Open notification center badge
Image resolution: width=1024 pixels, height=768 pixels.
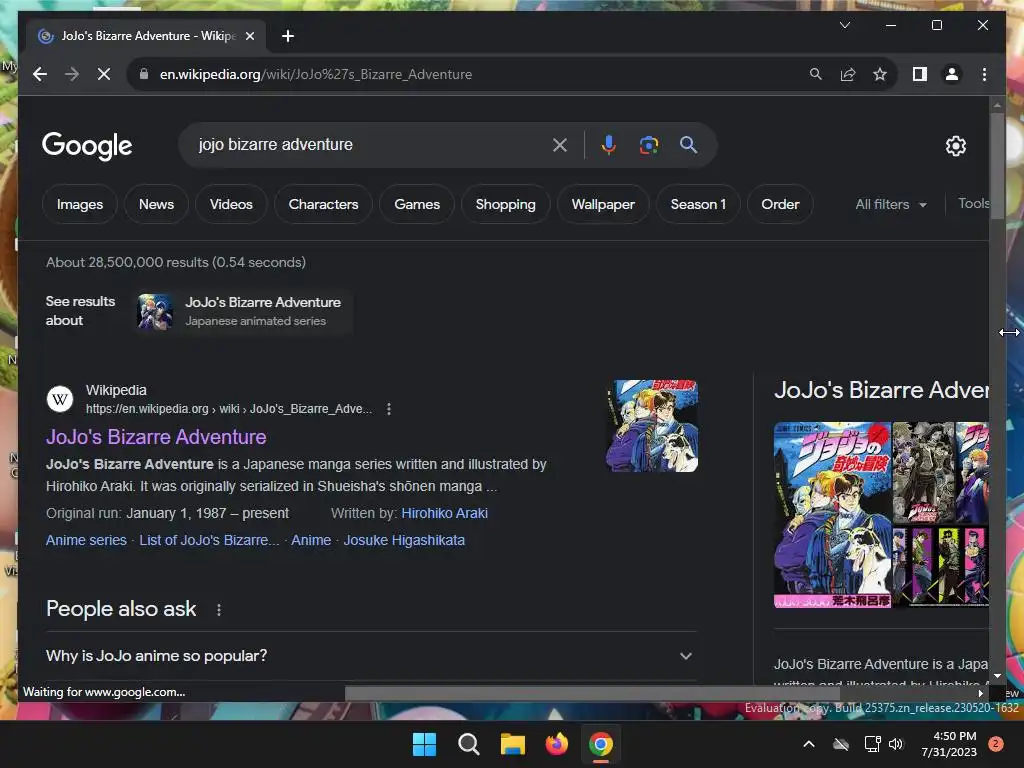click(x=996, y=744)
